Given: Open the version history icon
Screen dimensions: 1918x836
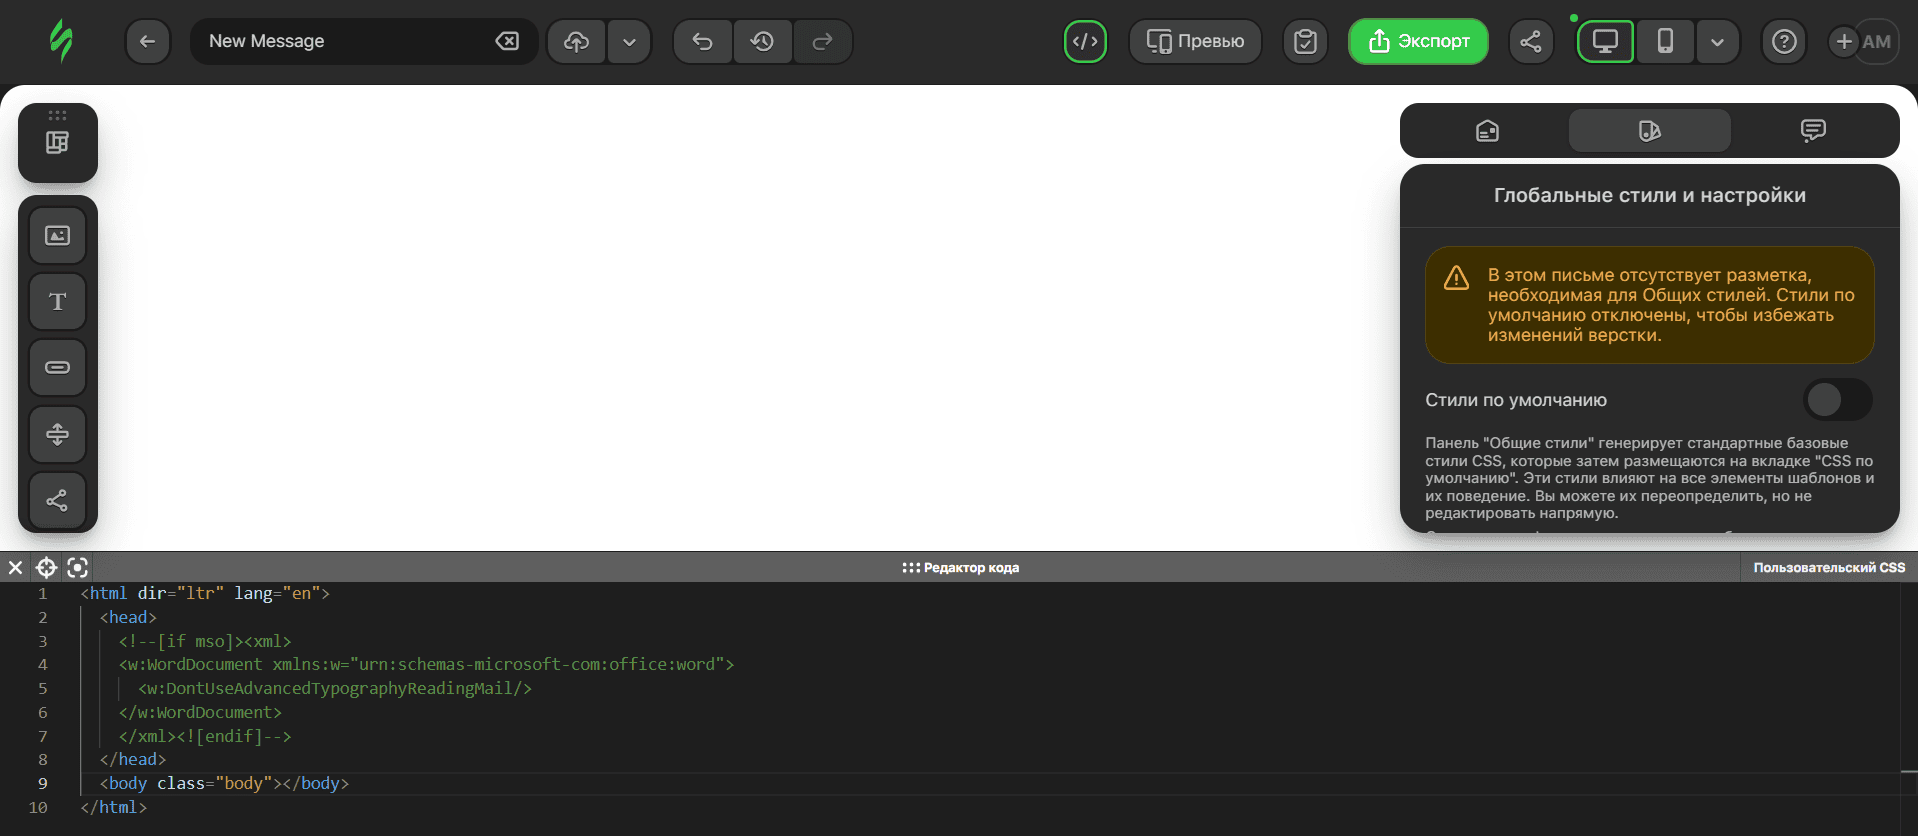Looking at the screenshot, I should coord(763,42).
